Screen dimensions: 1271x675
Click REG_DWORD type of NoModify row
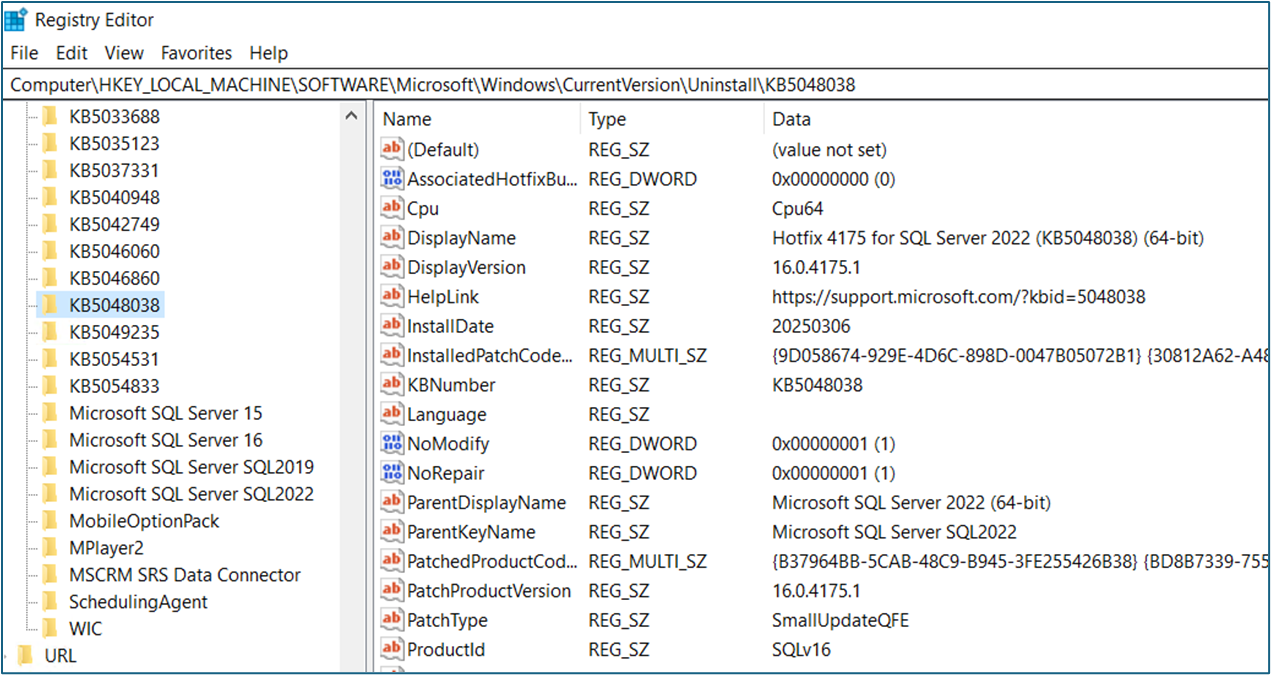click(642, 443)
